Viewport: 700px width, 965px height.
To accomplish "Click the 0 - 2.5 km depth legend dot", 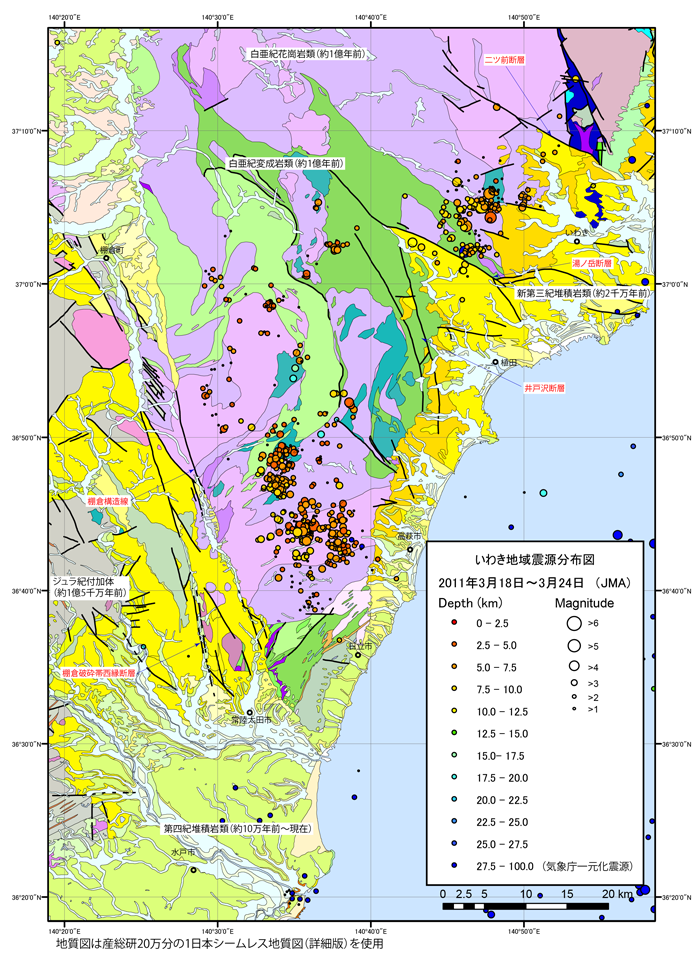I will tap(454, 623).
